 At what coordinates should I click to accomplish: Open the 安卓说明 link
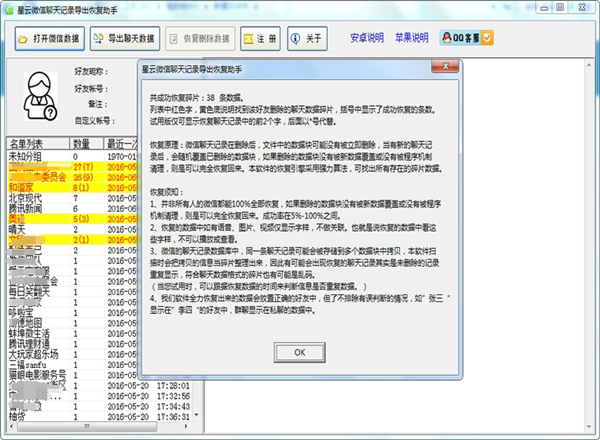coord(366,39)
